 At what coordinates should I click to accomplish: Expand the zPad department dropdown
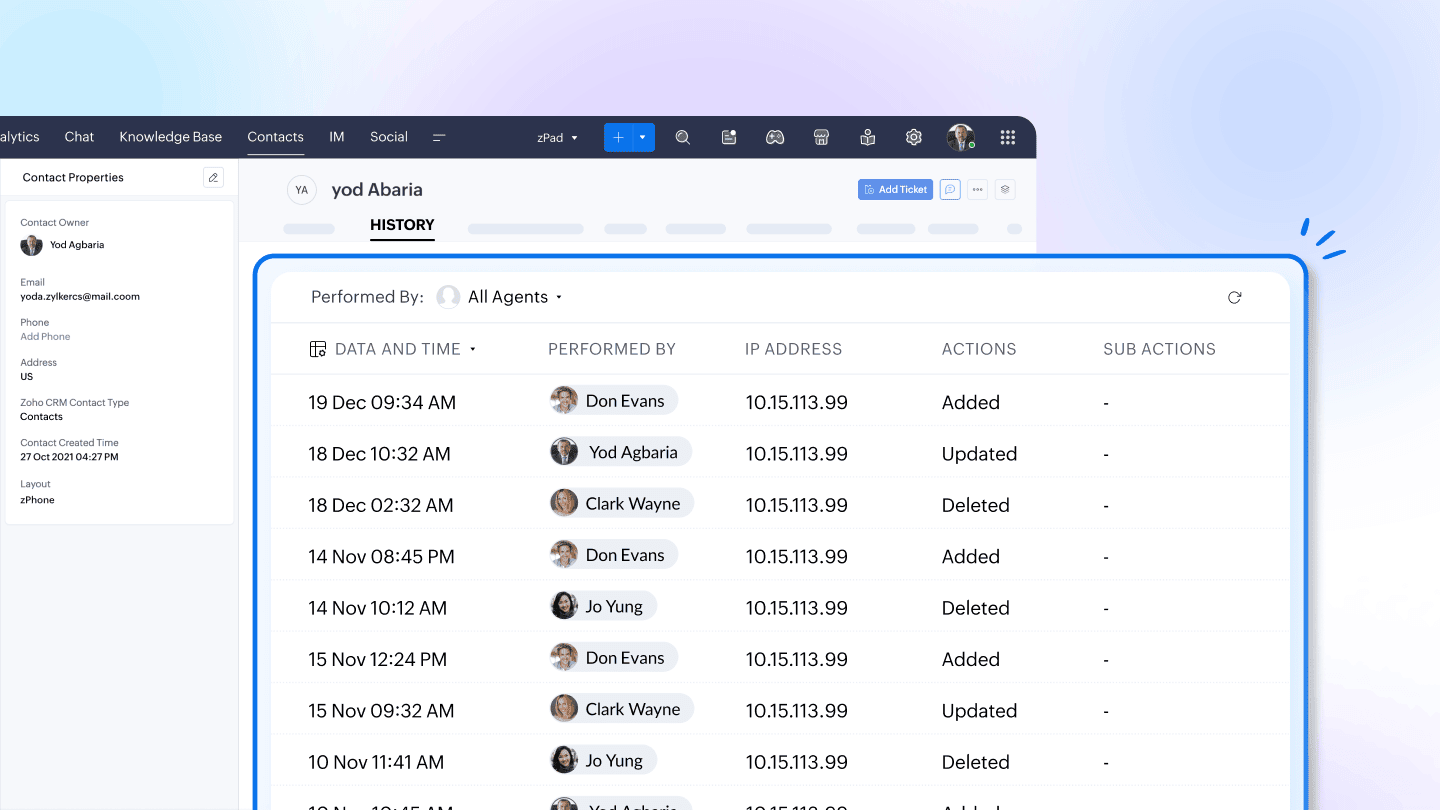coord(557,138)
